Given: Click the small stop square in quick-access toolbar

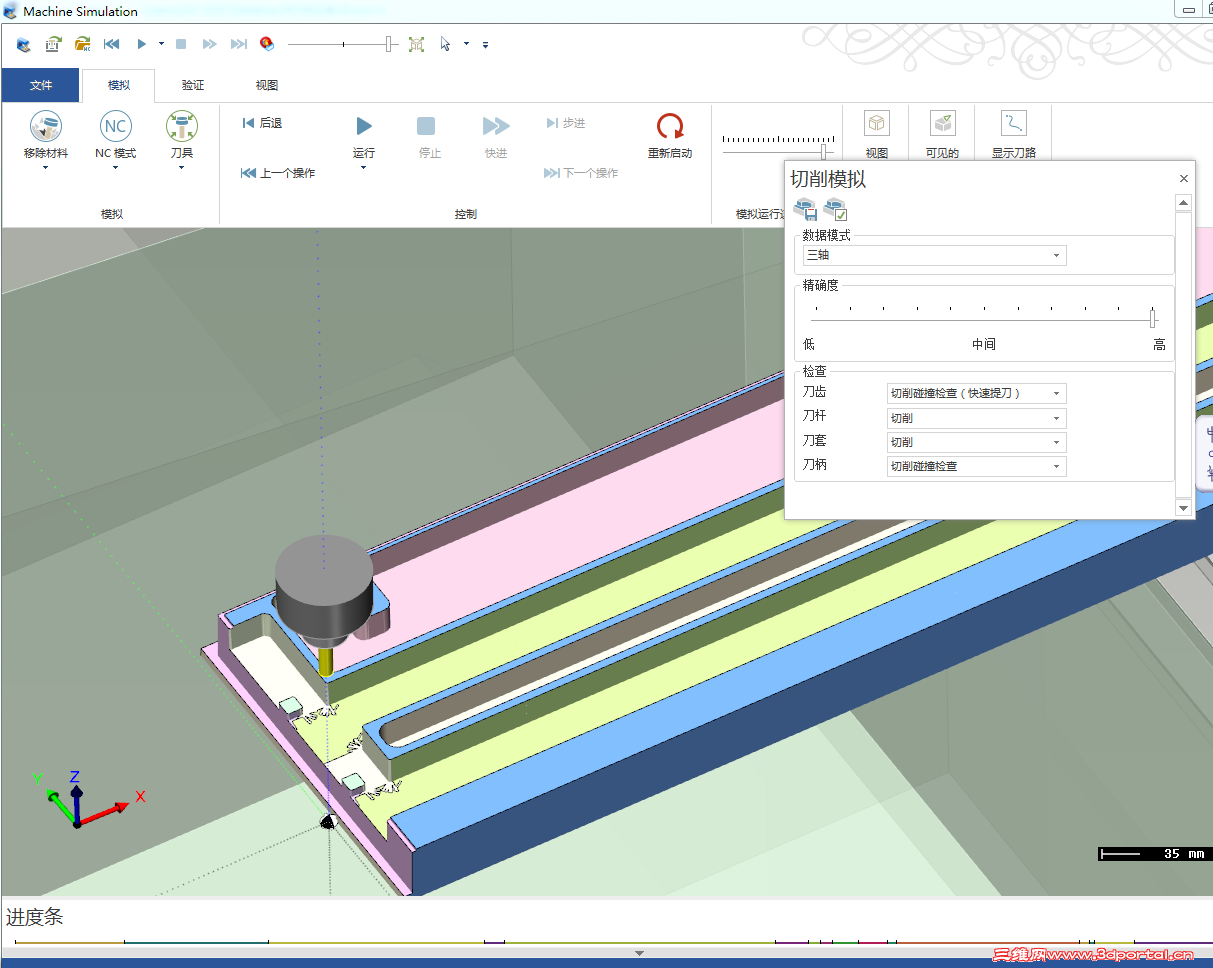Looking at the screenshot, I should (x=181, y=44).
